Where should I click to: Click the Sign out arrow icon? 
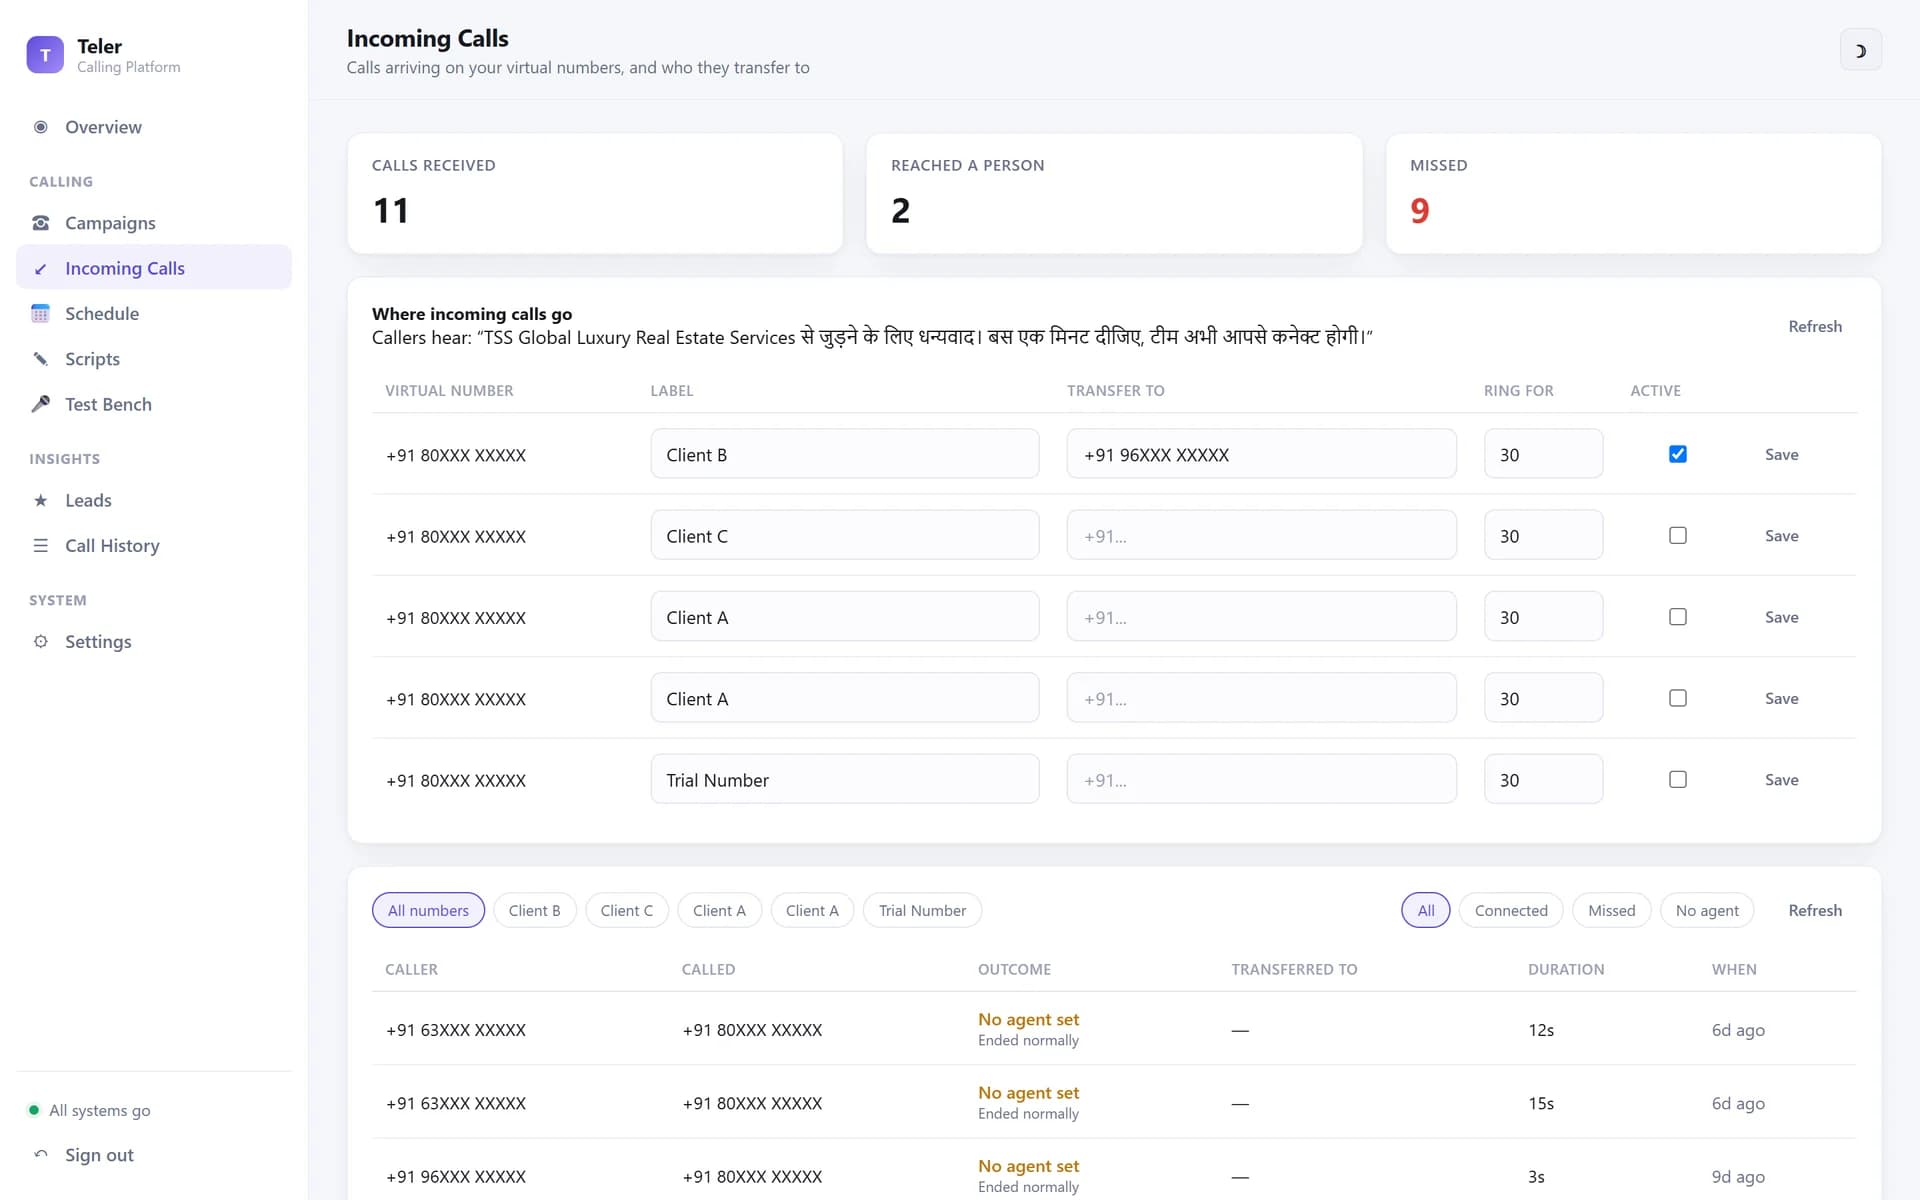pyautogui.click(x=41, y=1155)
